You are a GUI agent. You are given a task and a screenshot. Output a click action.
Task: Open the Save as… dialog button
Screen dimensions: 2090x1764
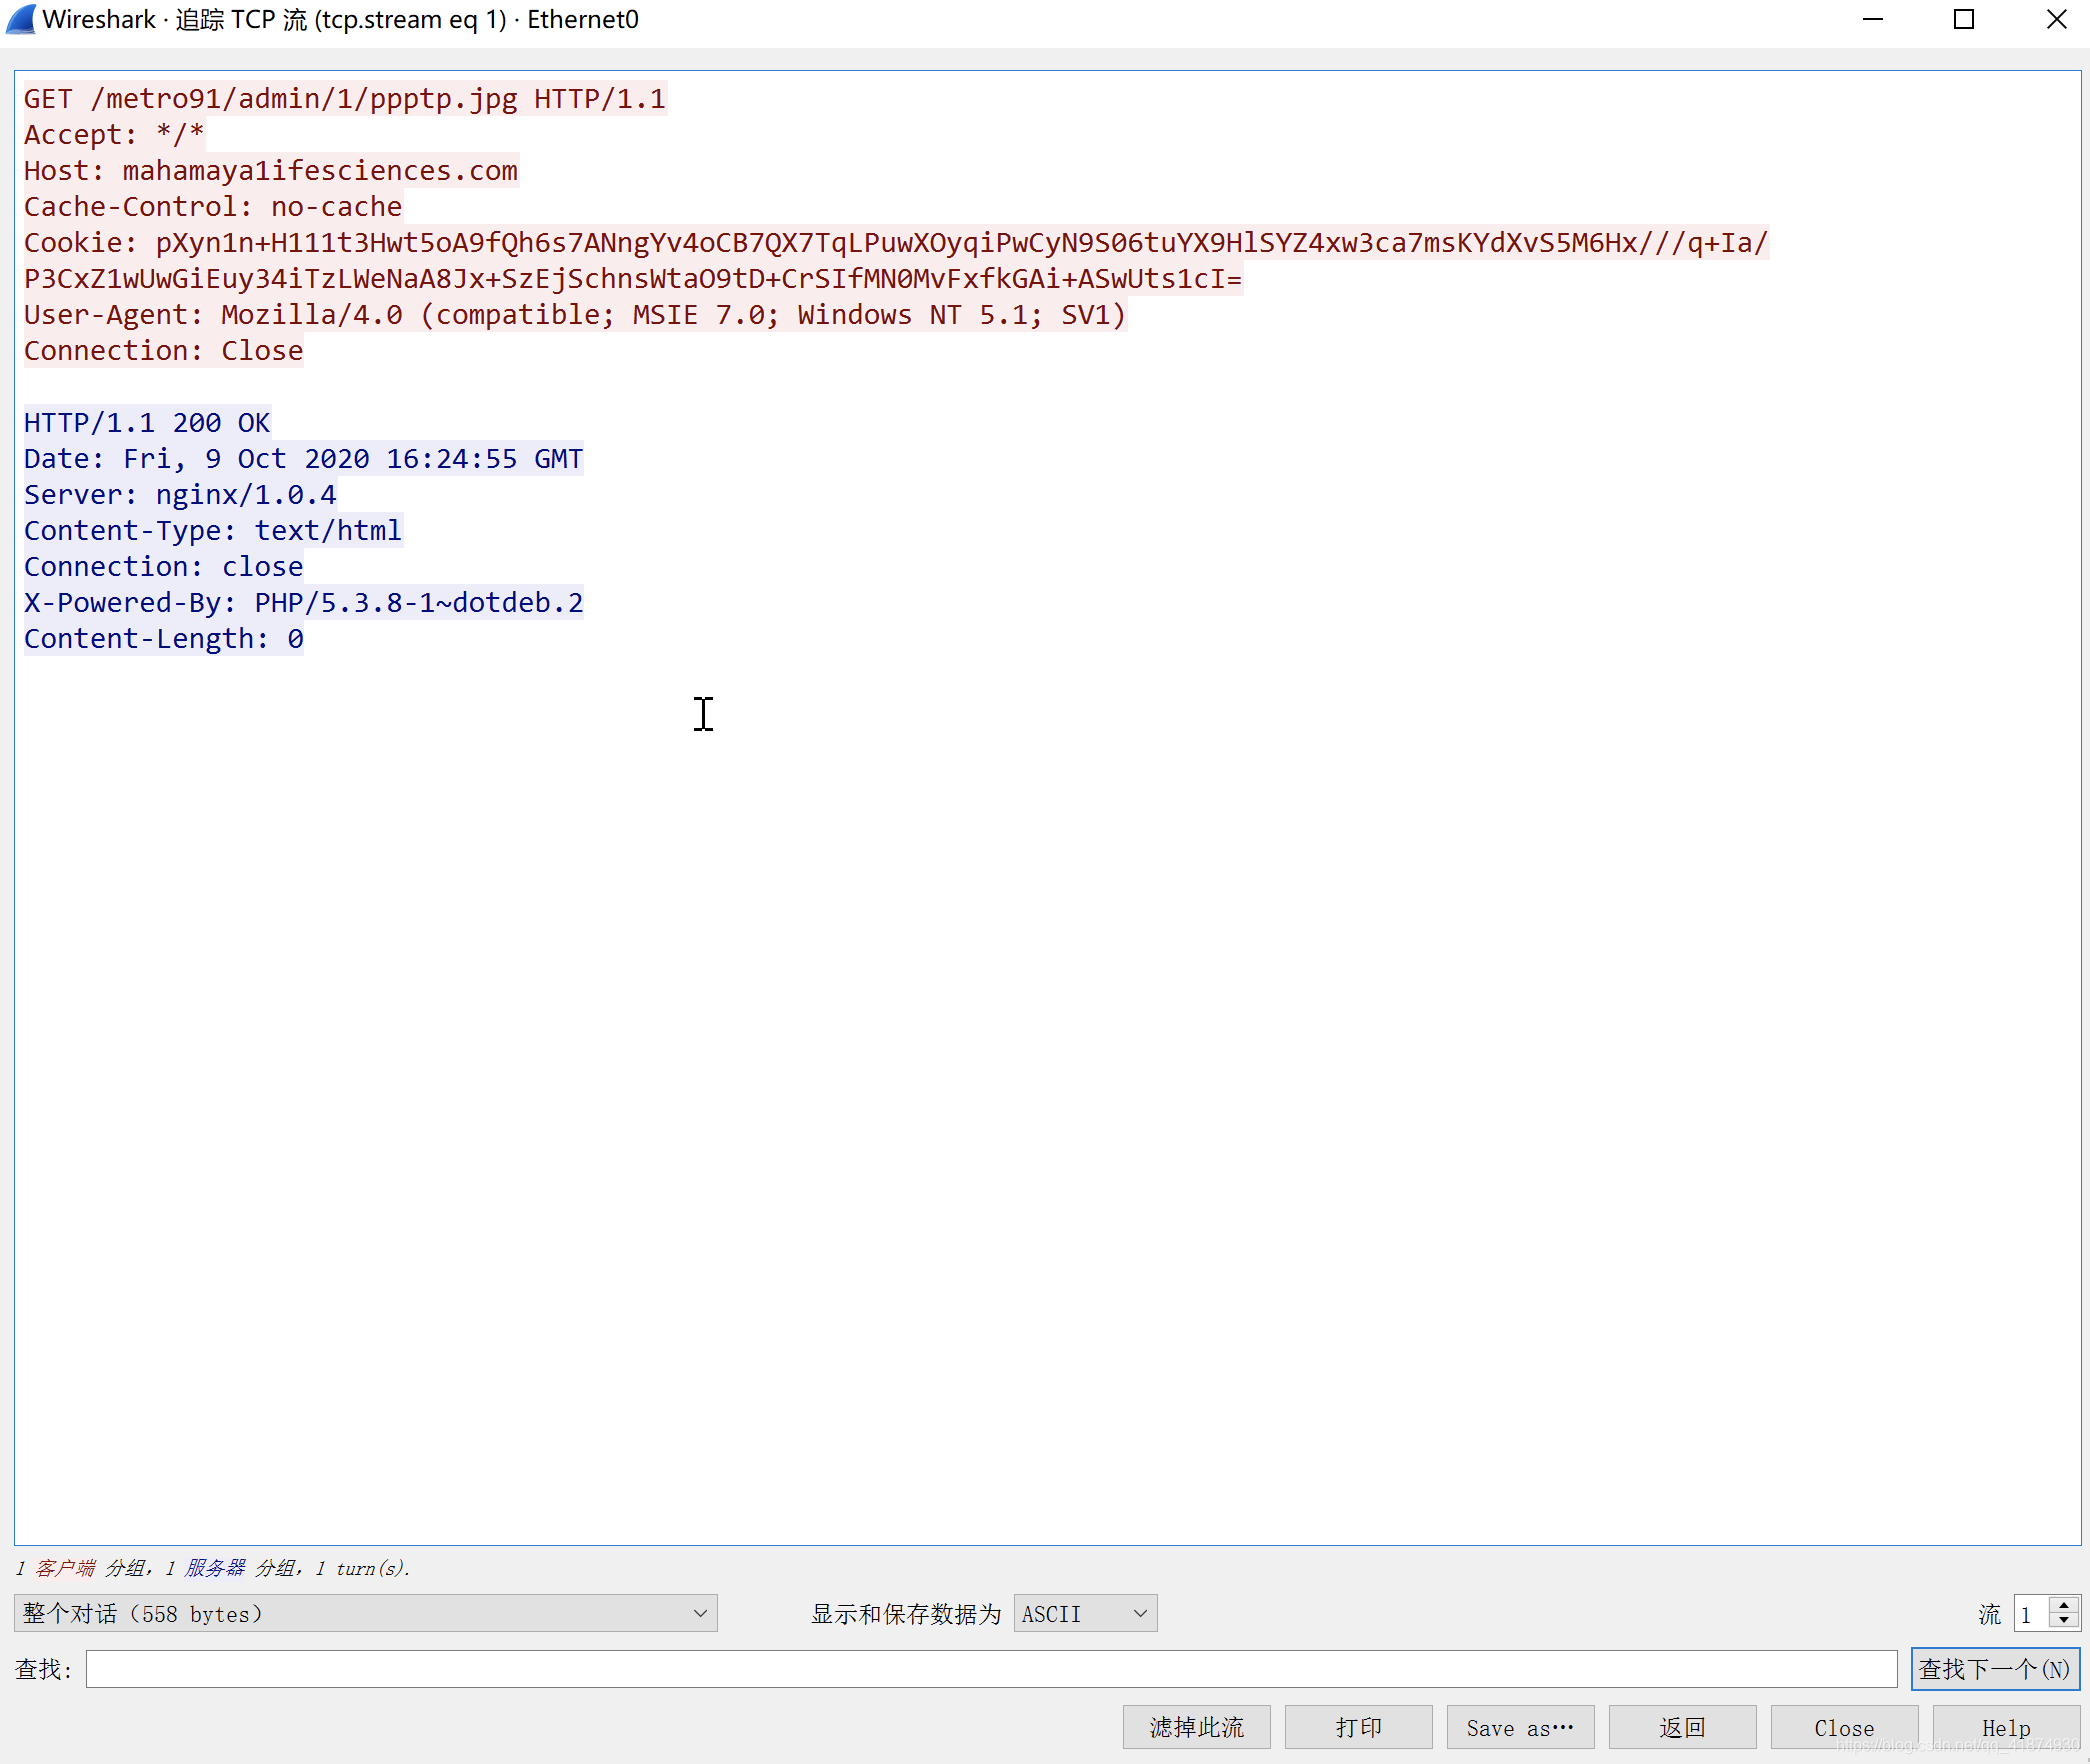1520,1727
